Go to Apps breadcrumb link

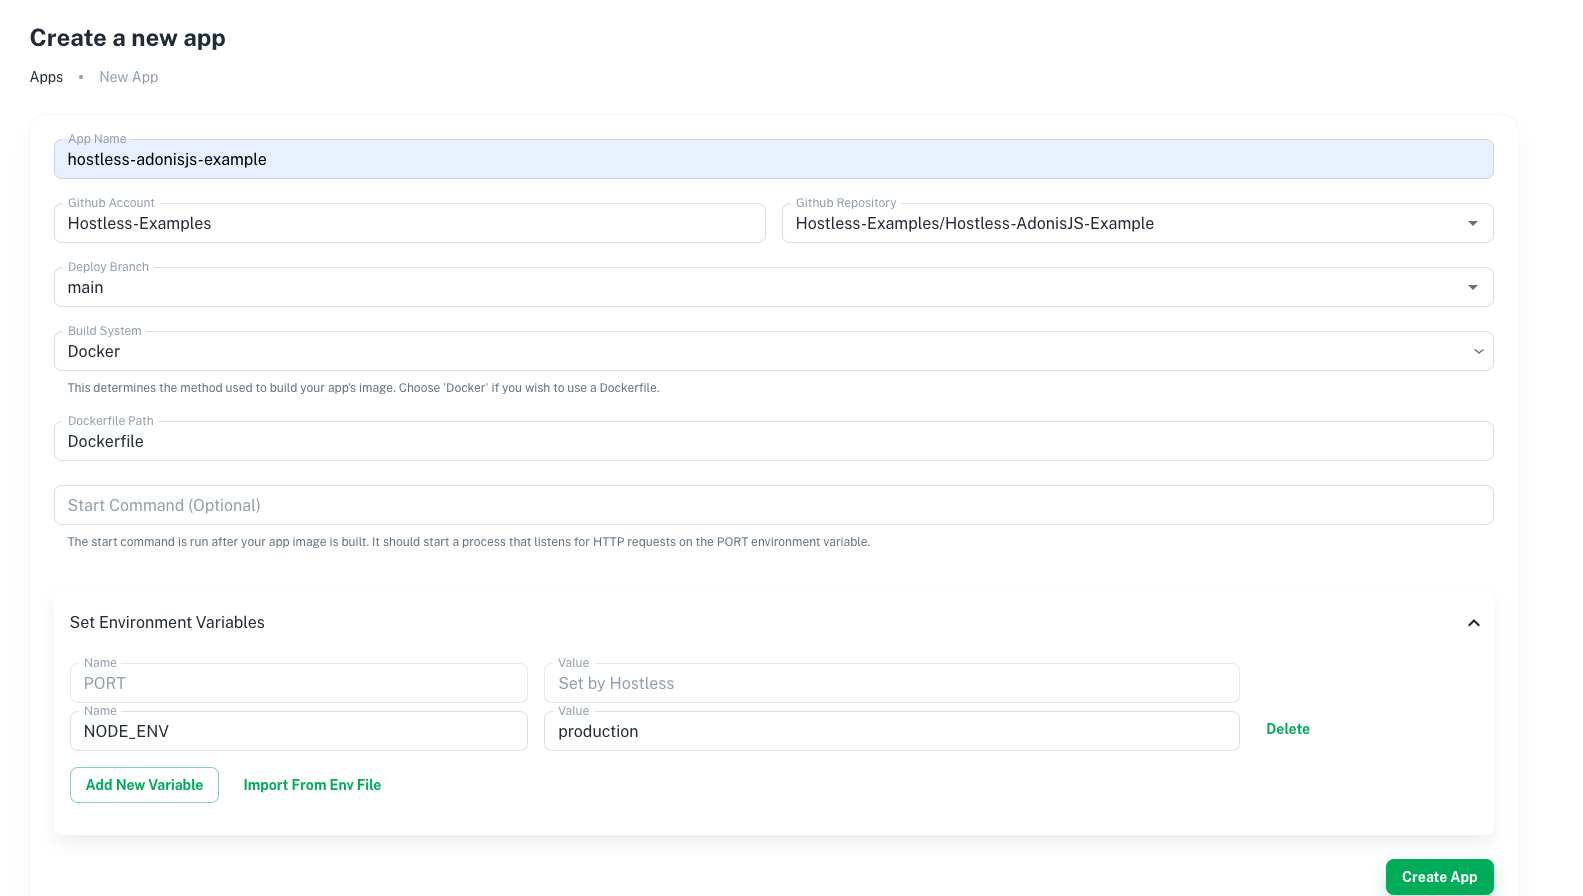click(46, 77)
